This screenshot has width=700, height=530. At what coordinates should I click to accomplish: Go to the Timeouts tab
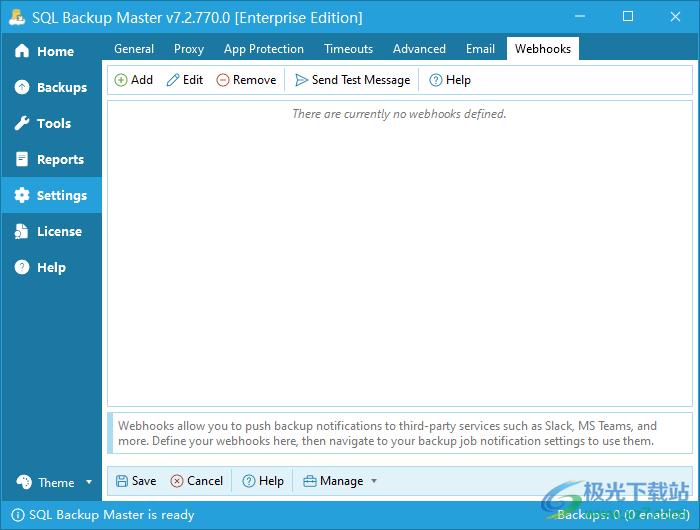pyautogui.click(x=348, y=49)
